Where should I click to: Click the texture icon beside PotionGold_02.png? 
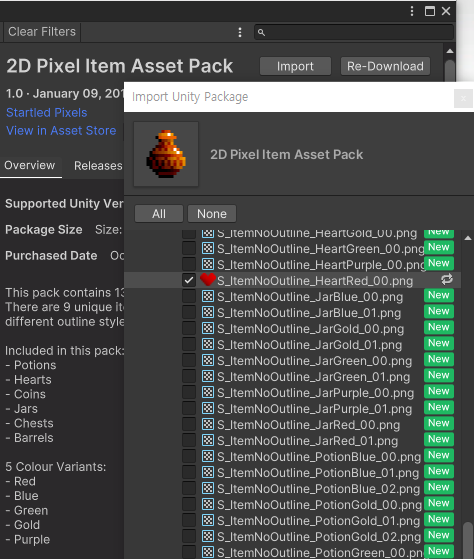pos(208,536)
